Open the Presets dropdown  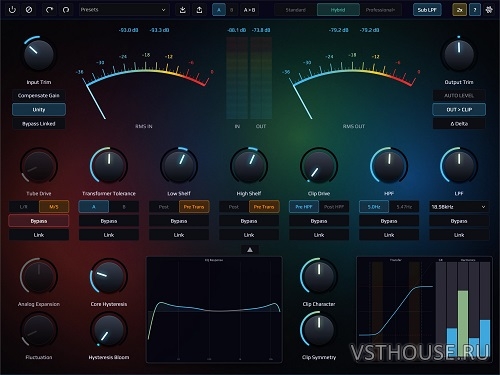coord(123,10)
